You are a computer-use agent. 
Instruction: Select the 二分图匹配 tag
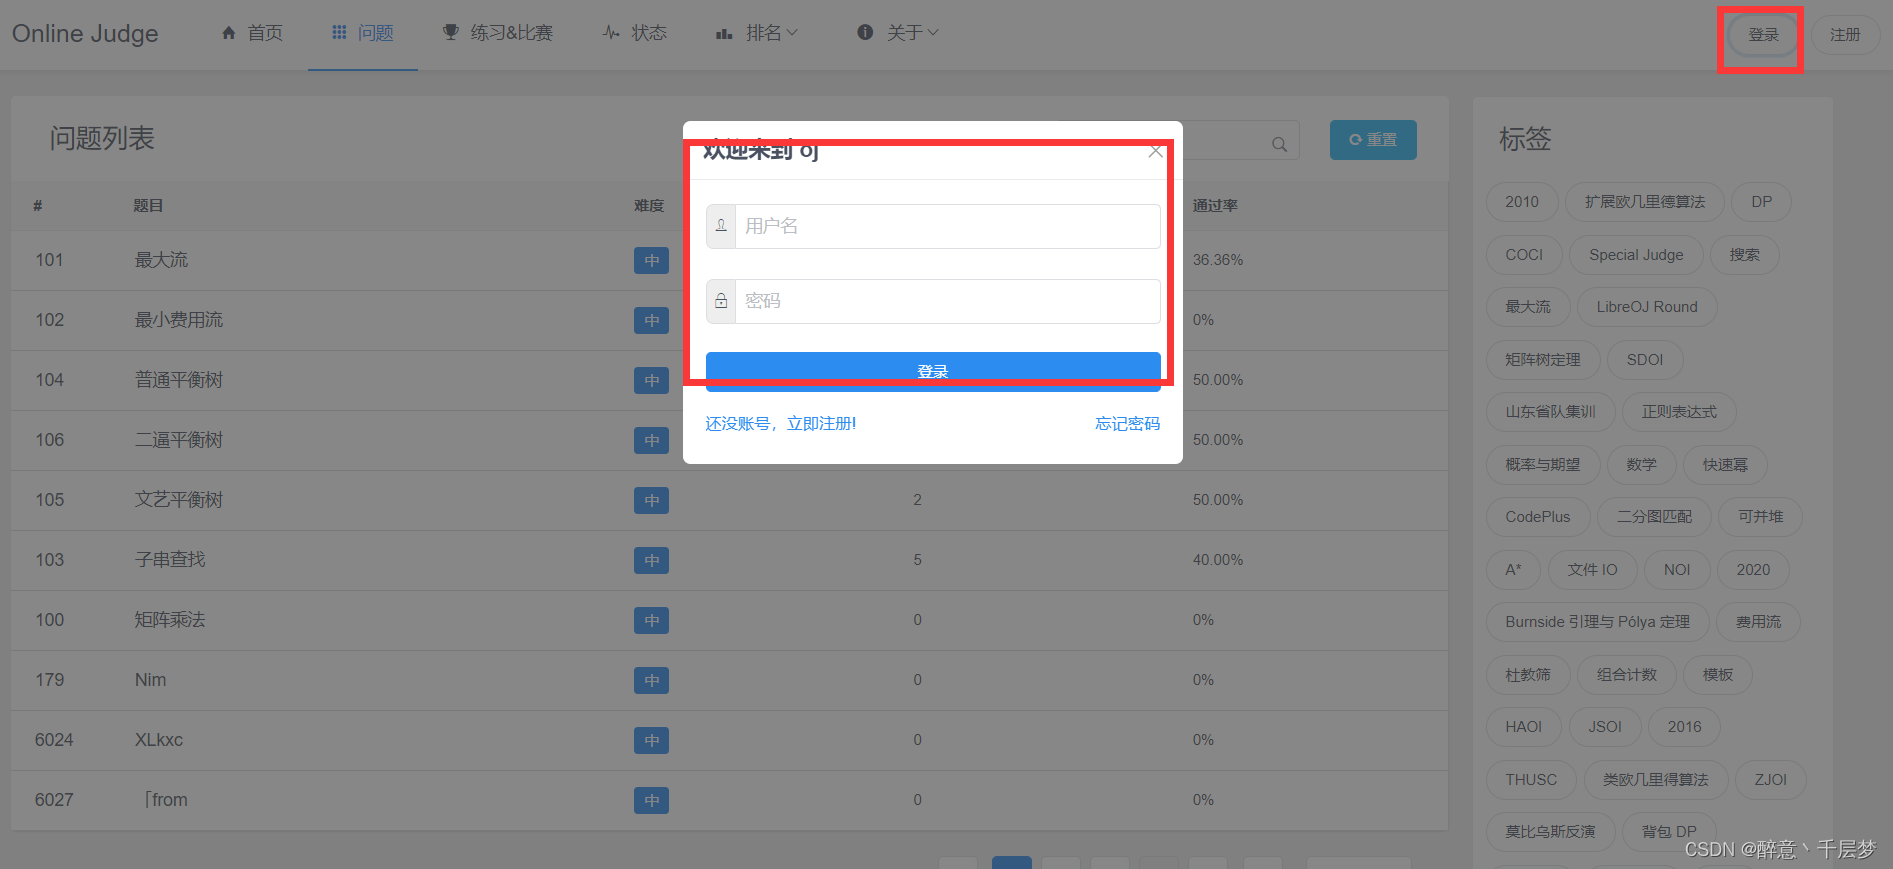point(1654,517)
